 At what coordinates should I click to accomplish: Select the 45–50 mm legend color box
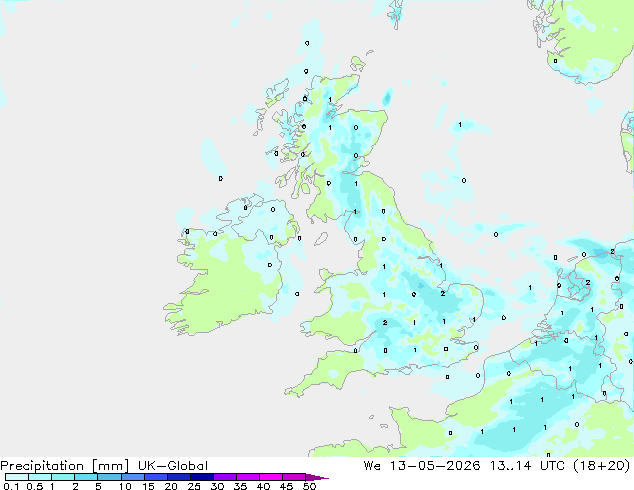(294, 477)
